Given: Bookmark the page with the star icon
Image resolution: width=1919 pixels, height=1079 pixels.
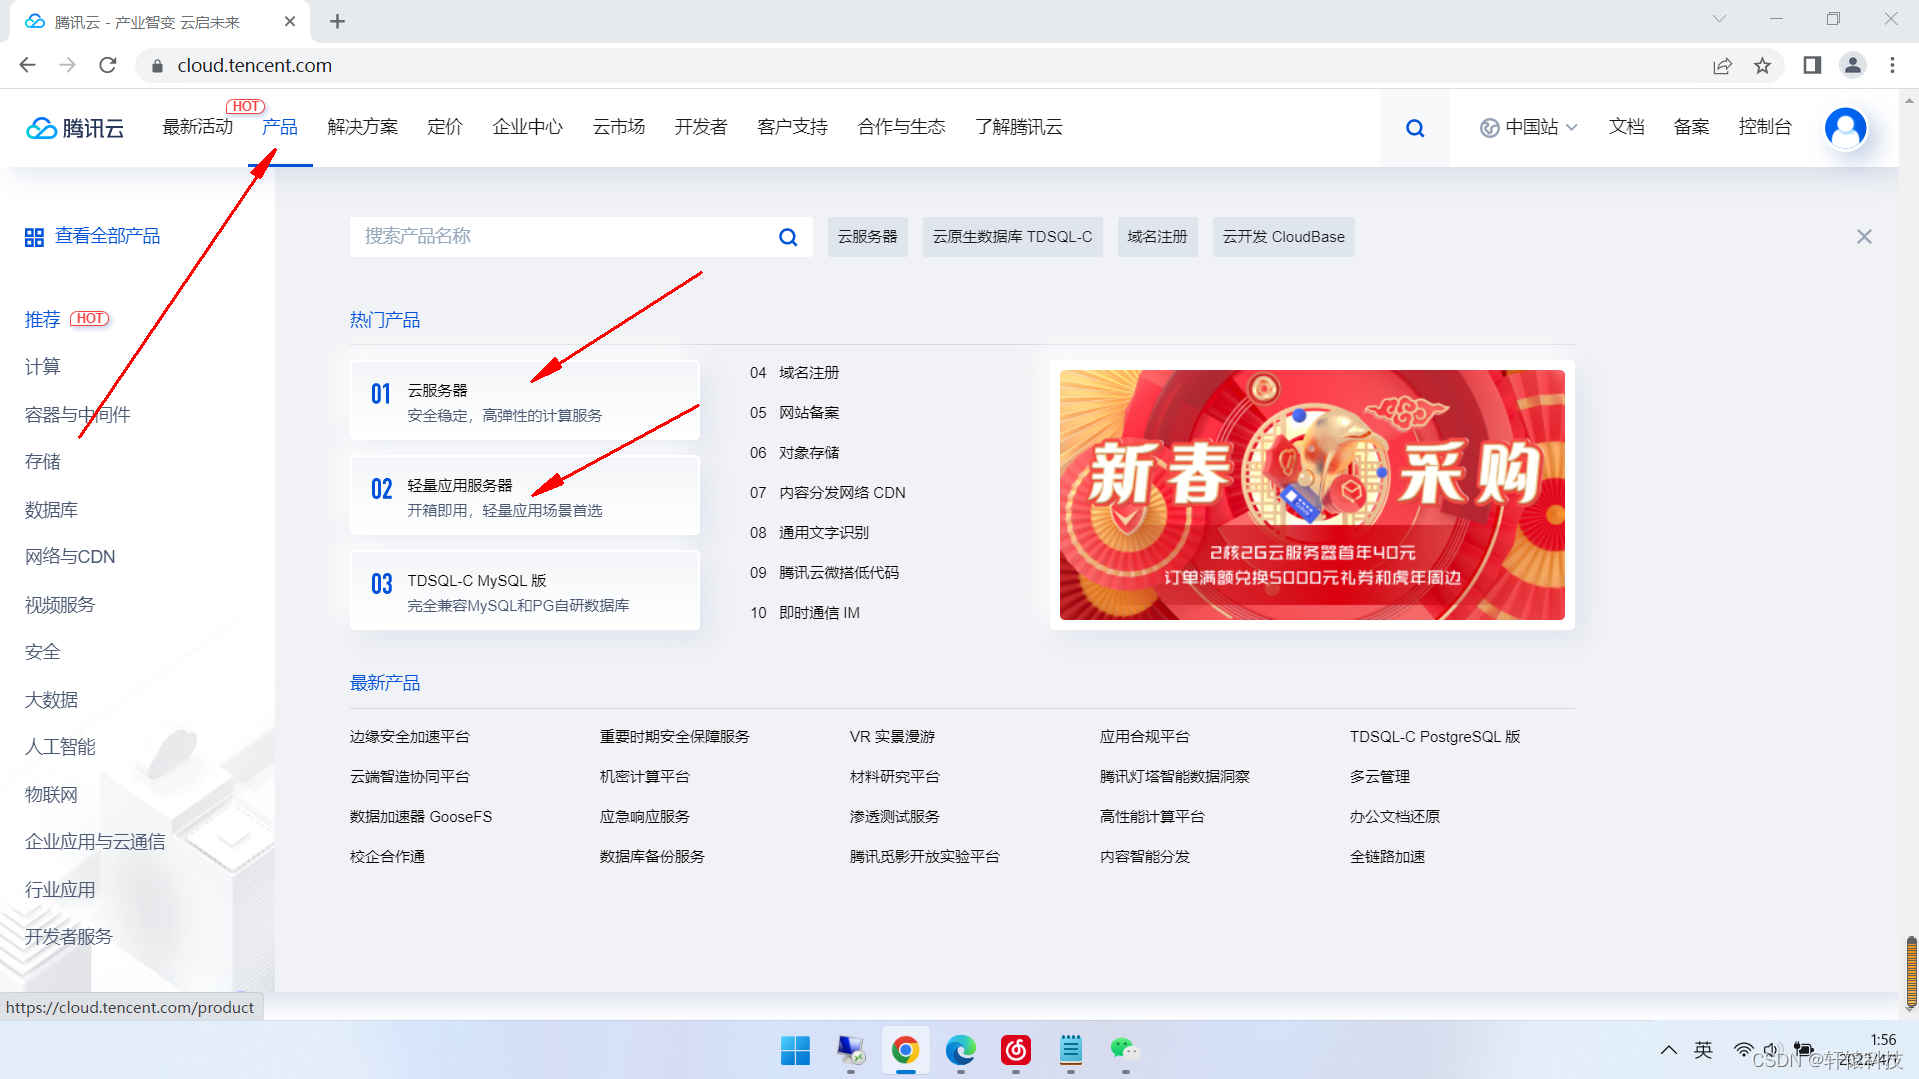Looking at the screenshot, I should (1763, 65).
